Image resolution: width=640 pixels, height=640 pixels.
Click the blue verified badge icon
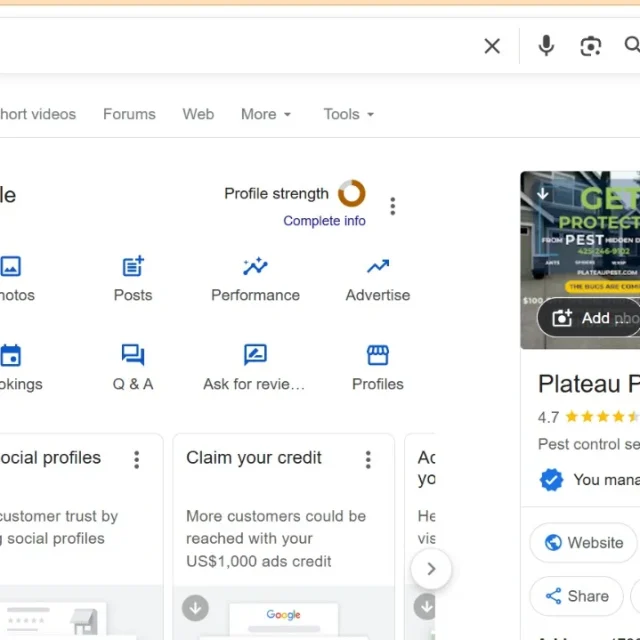tap(551, 480)
